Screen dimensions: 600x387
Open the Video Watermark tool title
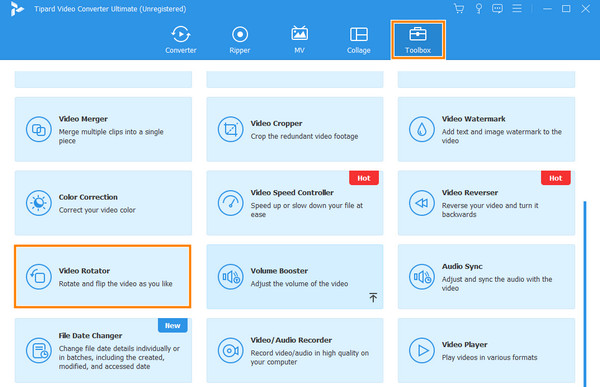point(474,119)
